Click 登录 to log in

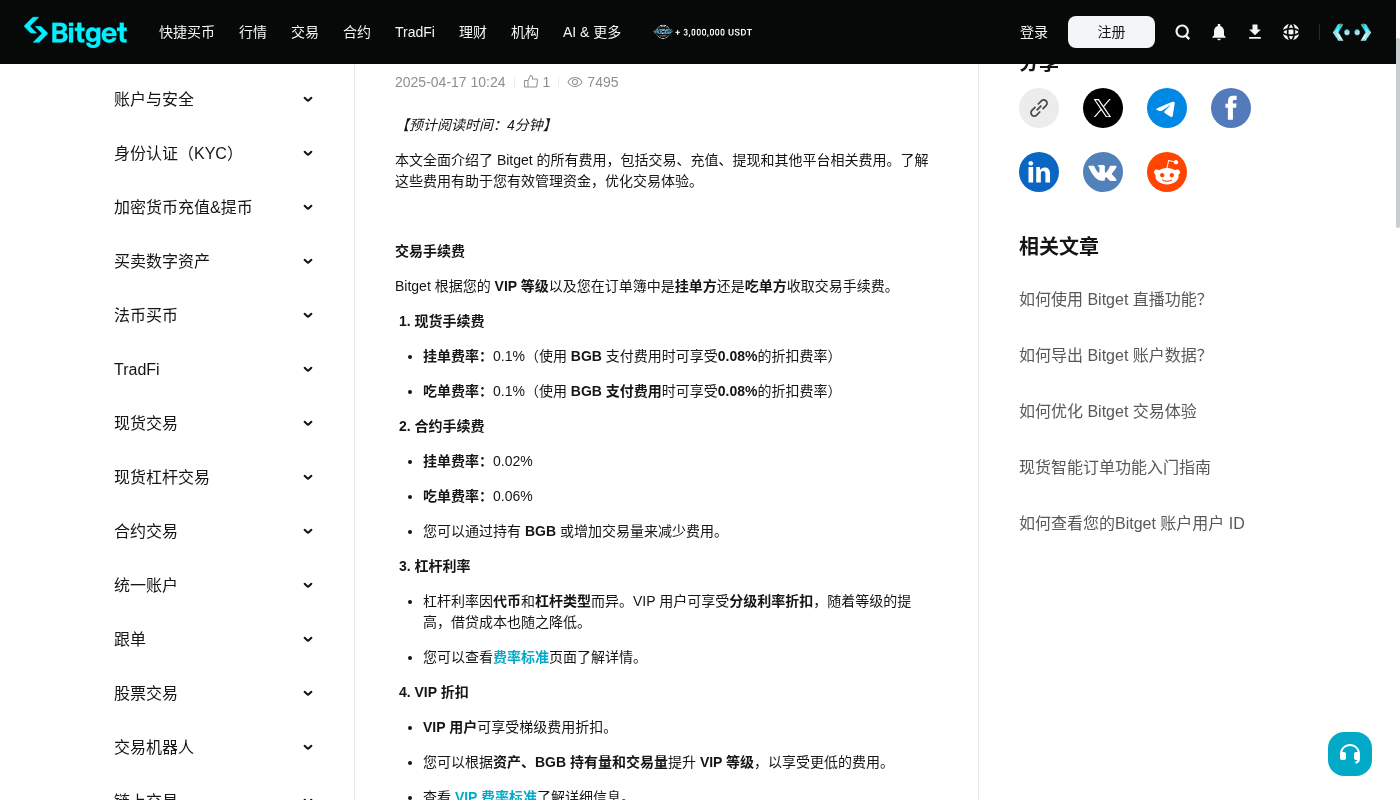[1034, 32]
